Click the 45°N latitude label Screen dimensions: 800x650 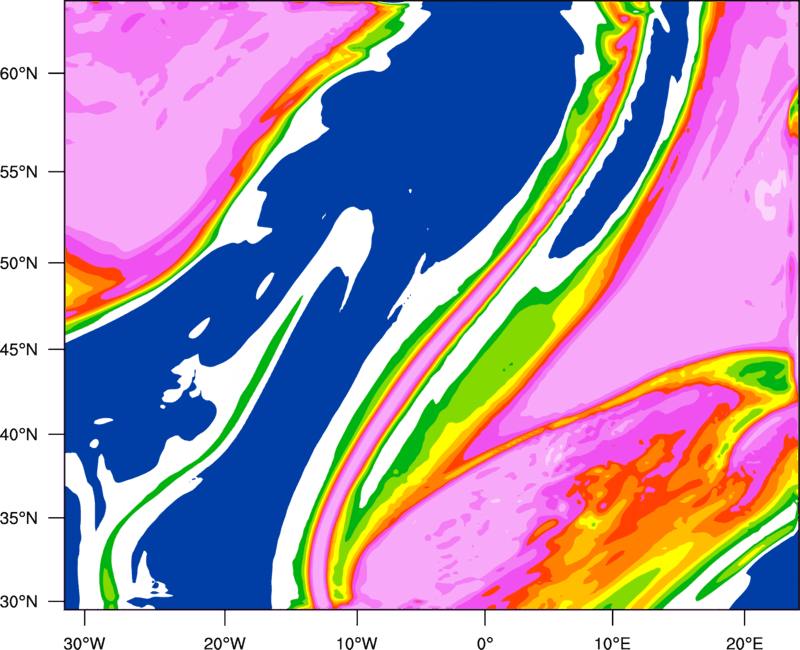tap(19, 349)
